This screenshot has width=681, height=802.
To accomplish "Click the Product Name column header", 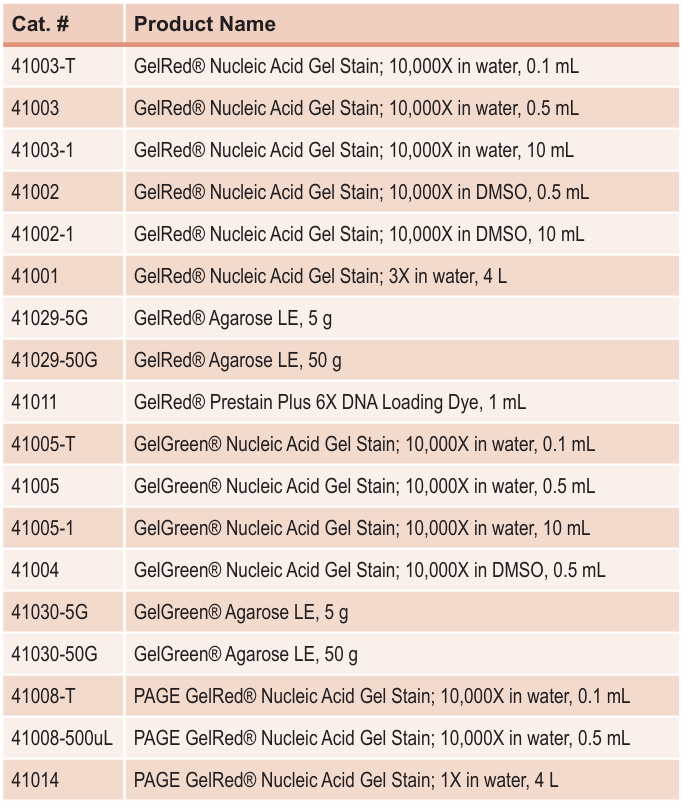I will pos(205,24).
